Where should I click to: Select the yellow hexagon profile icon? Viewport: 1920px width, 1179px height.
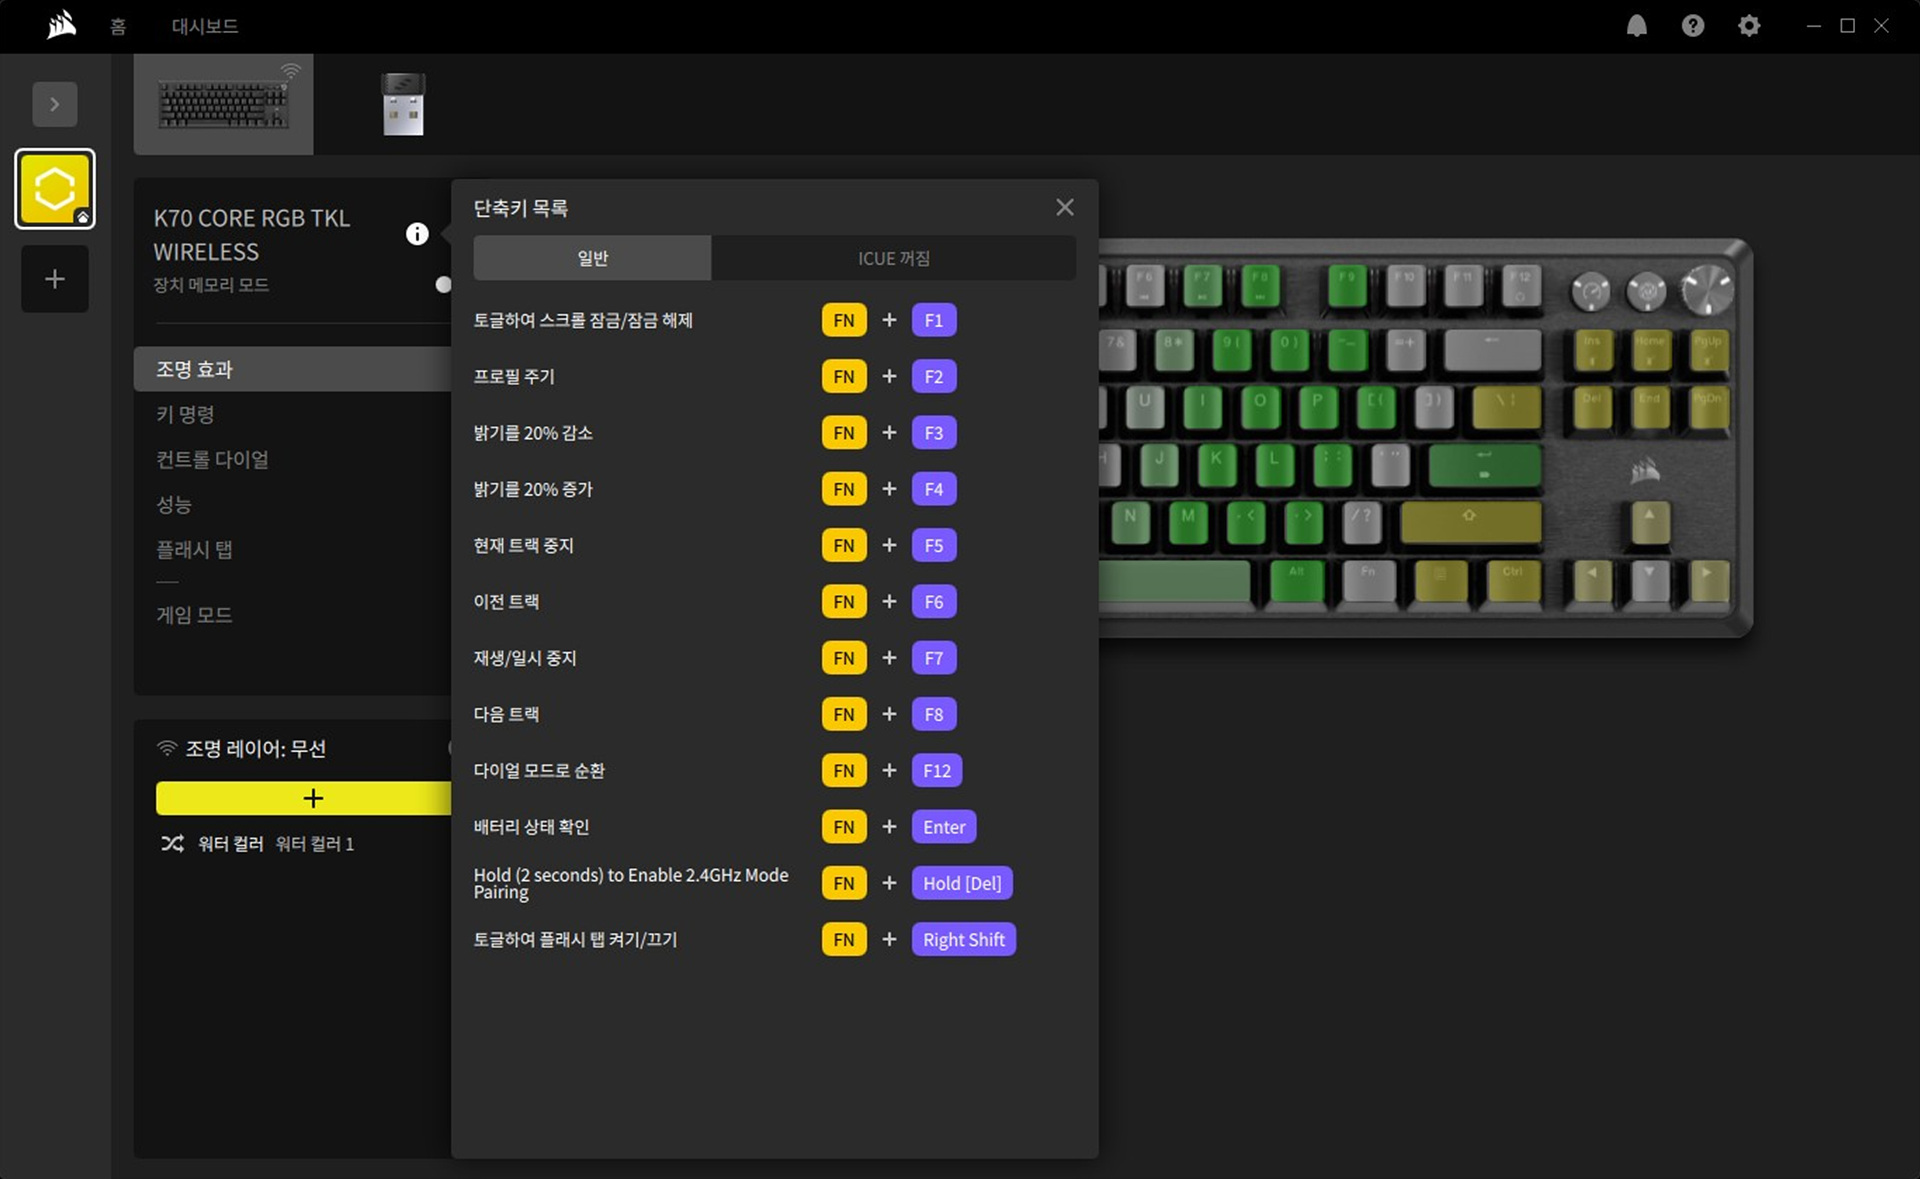55,189
